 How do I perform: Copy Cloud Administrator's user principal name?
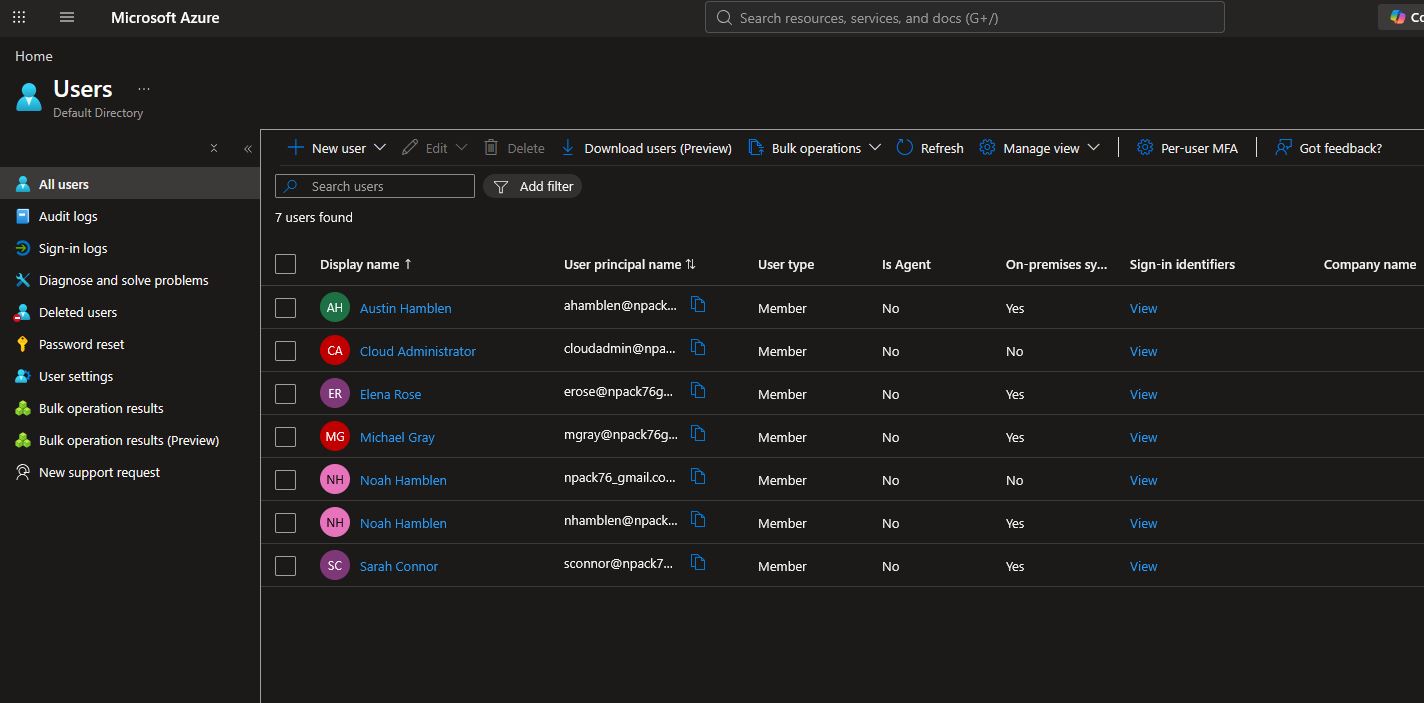(x=698, y=348)
